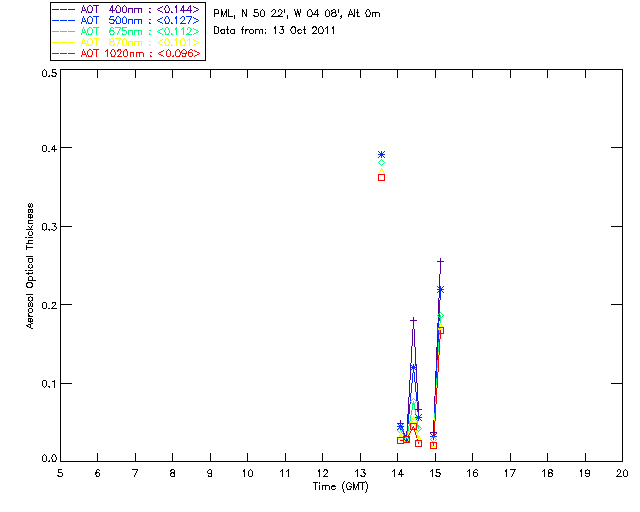Click the x-axis tick label 14
This screenshot has height=512, width=640.
click(398, 473)
